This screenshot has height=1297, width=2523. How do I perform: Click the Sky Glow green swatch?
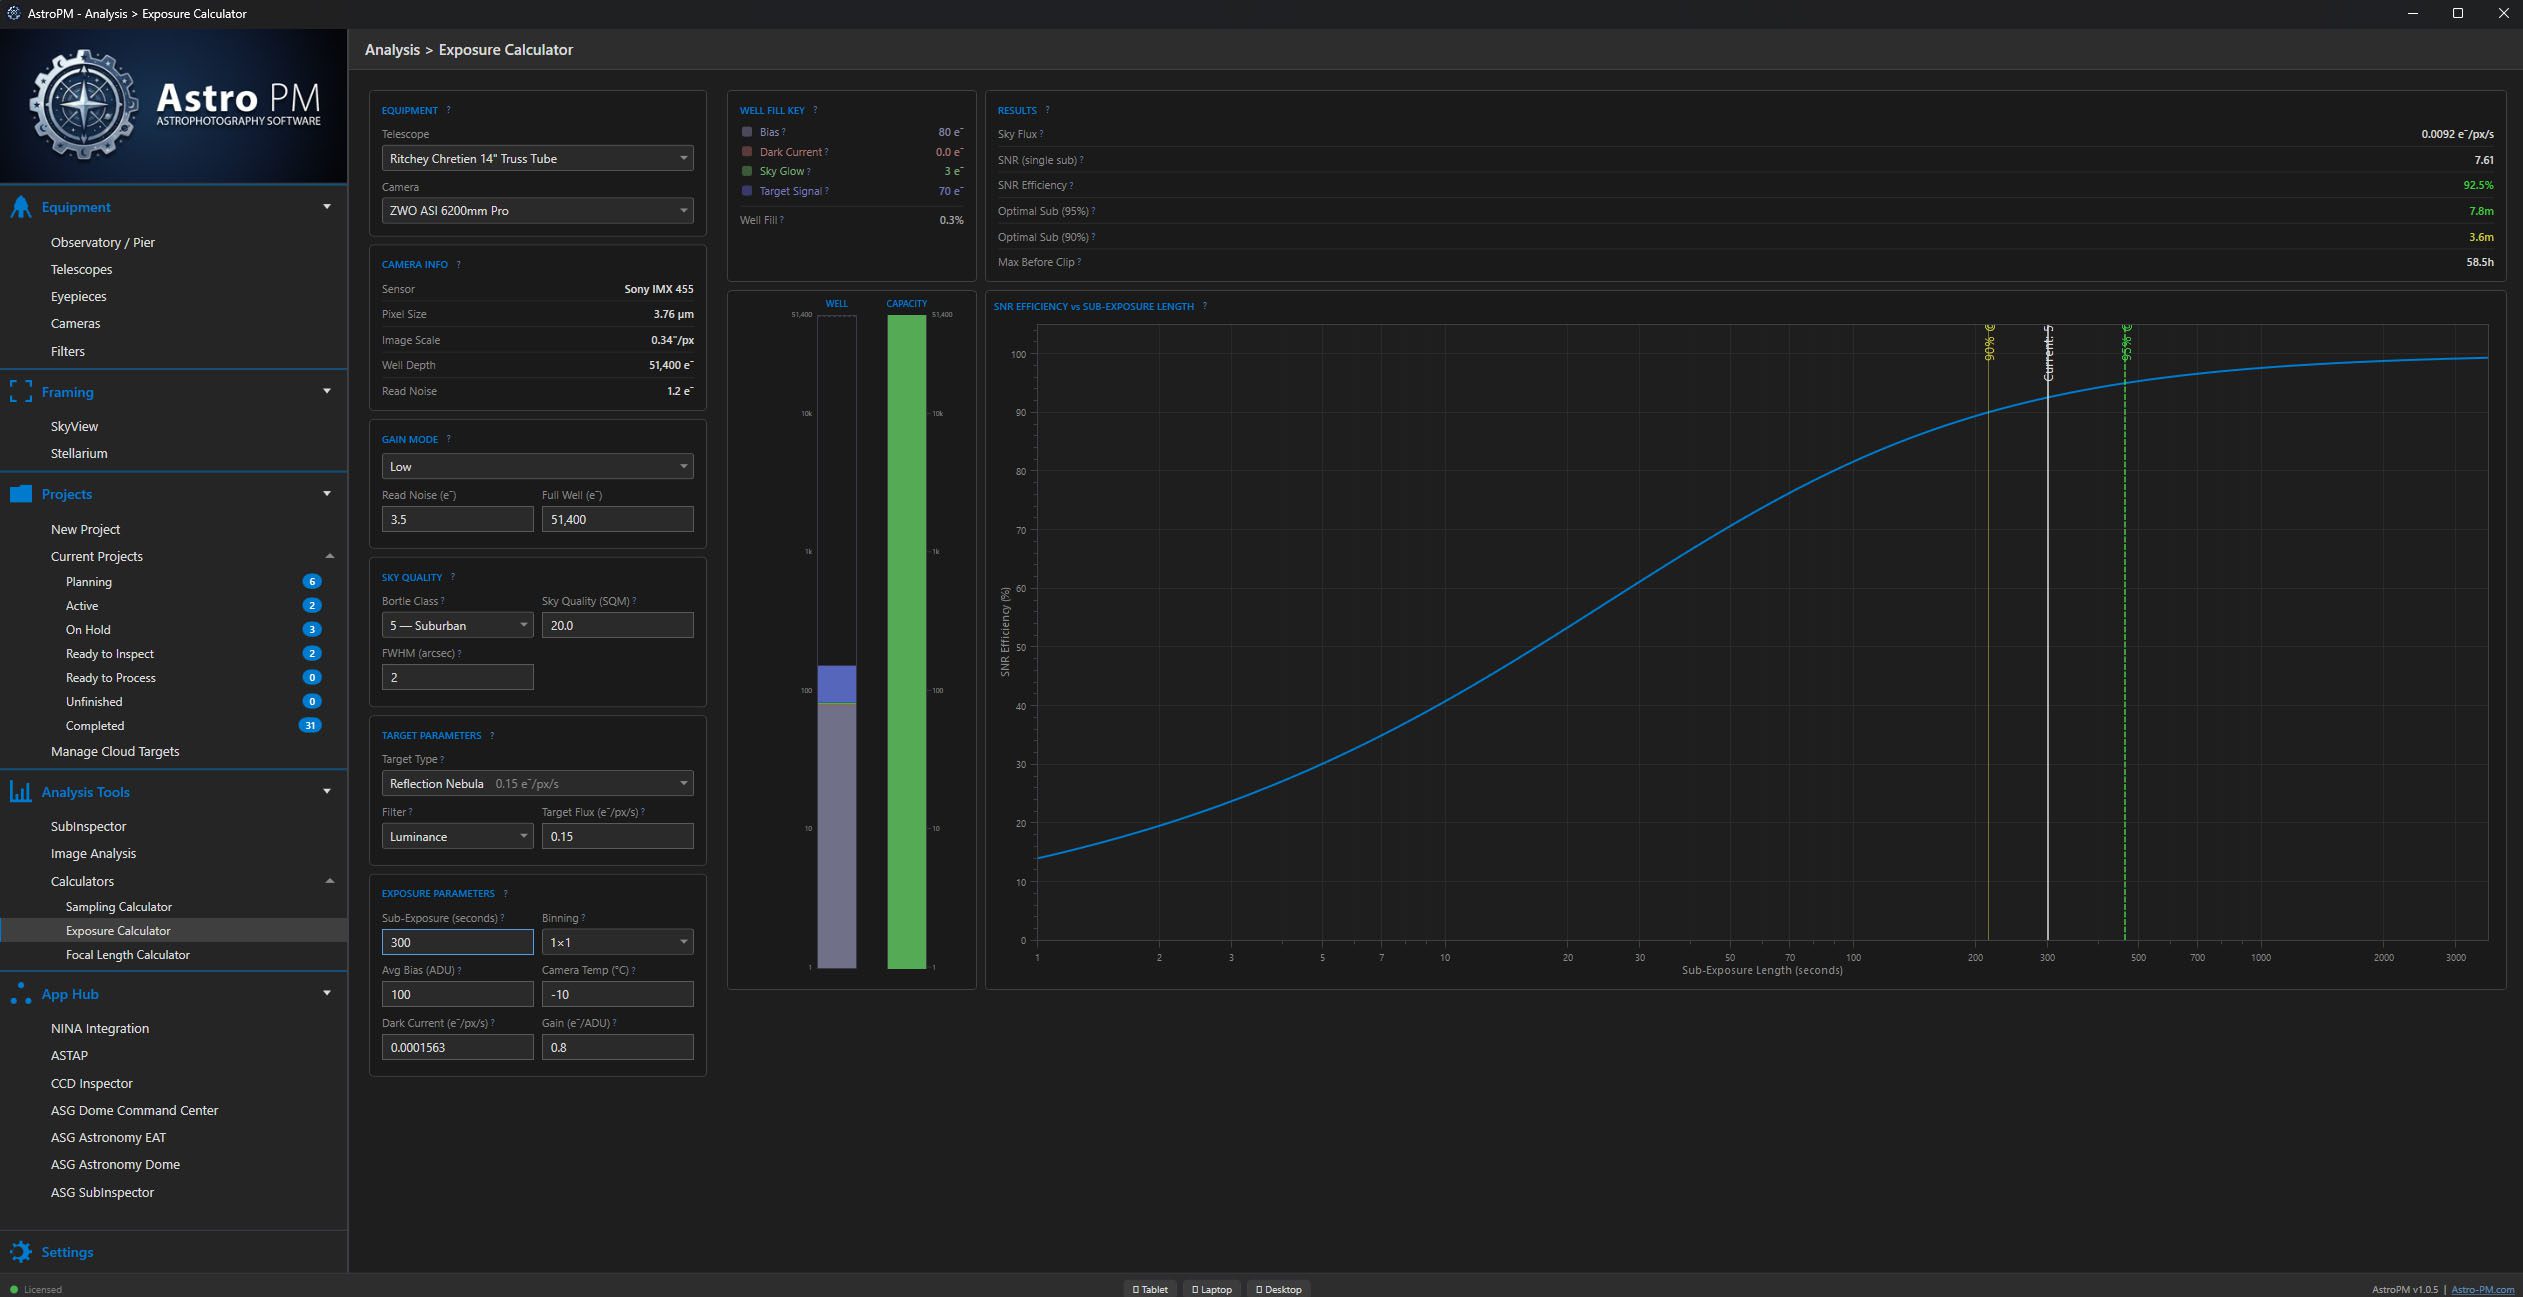coord(747,171)
